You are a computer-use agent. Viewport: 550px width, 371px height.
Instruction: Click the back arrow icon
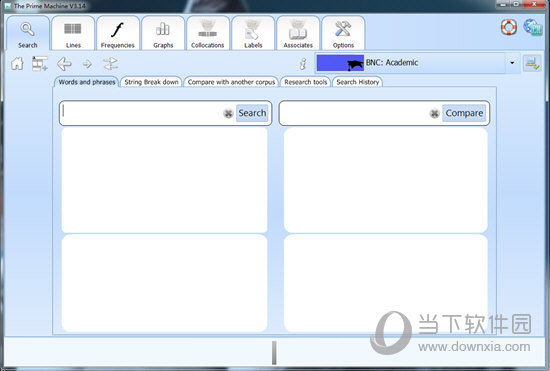click(x=64, y=64)
